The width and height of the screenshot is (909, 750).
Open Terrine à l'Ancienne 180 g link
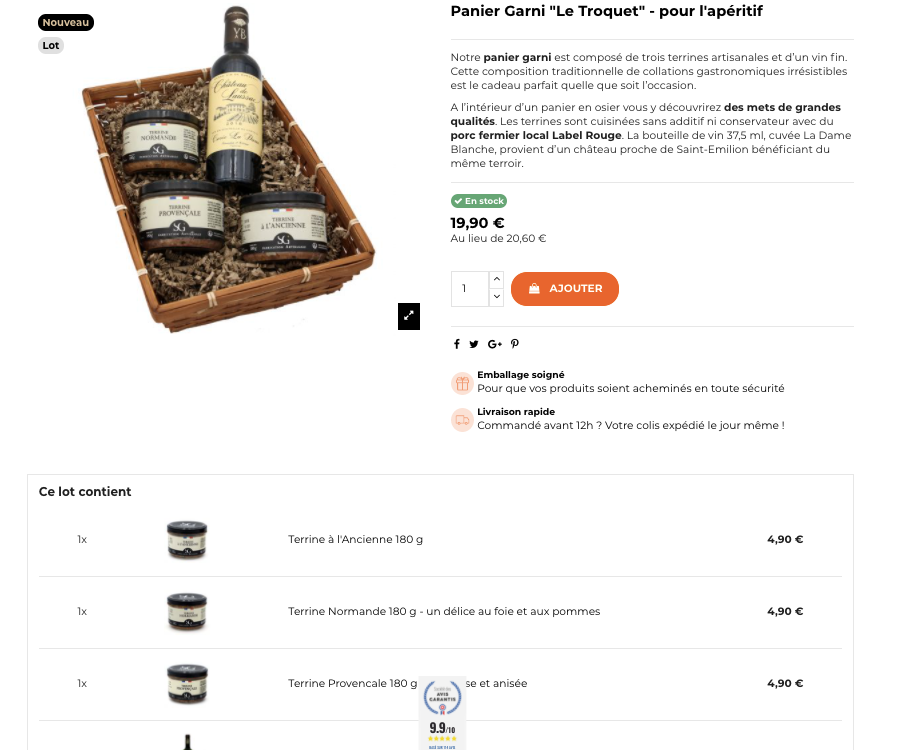[355, 540]
